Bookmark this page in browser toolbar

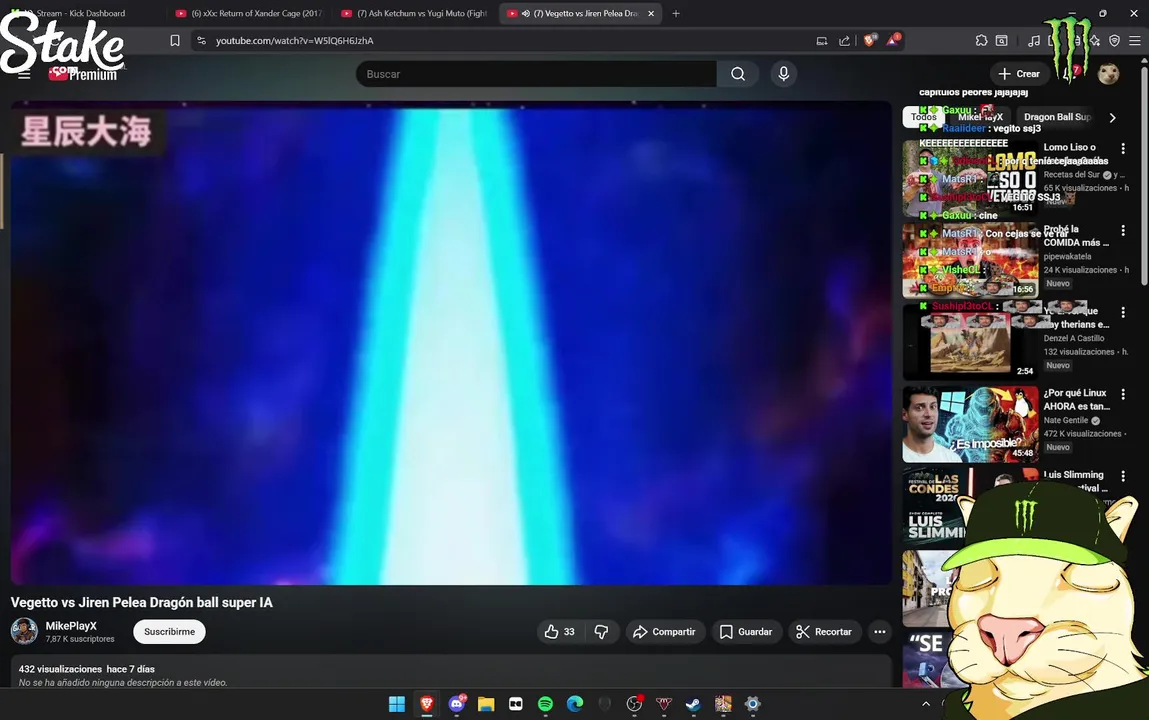tap(175, 41)
